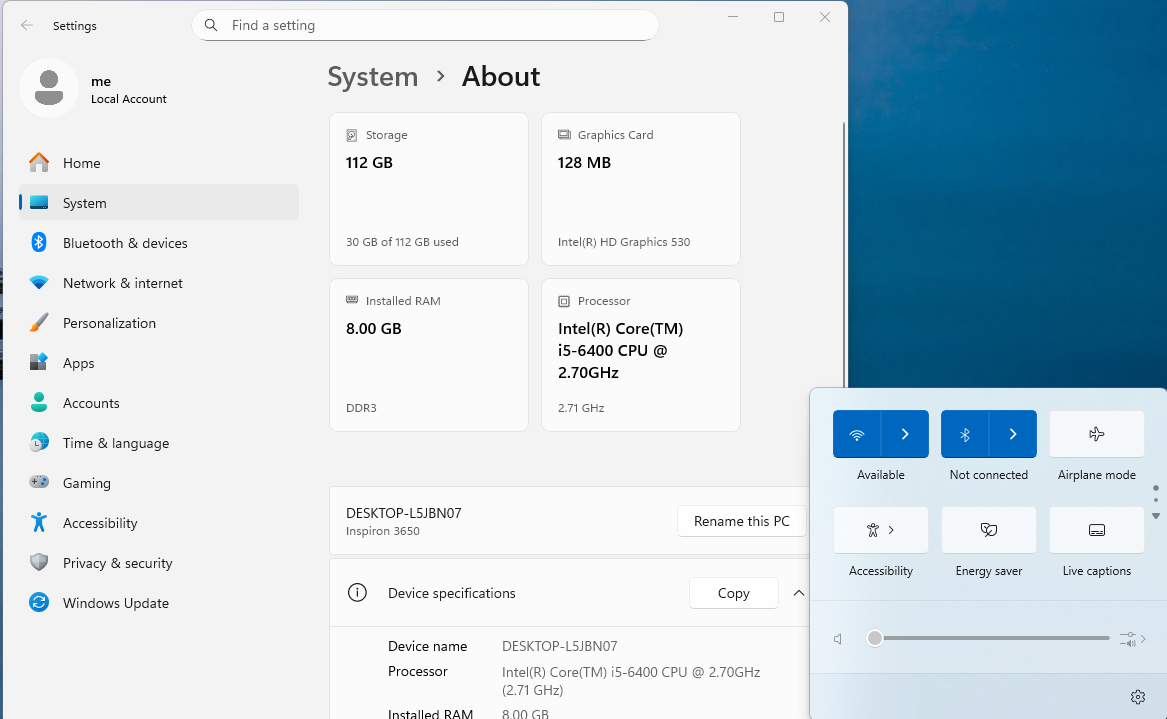
Task: Select Intel(R) HD Graphics 530 text
Action: 624,242
